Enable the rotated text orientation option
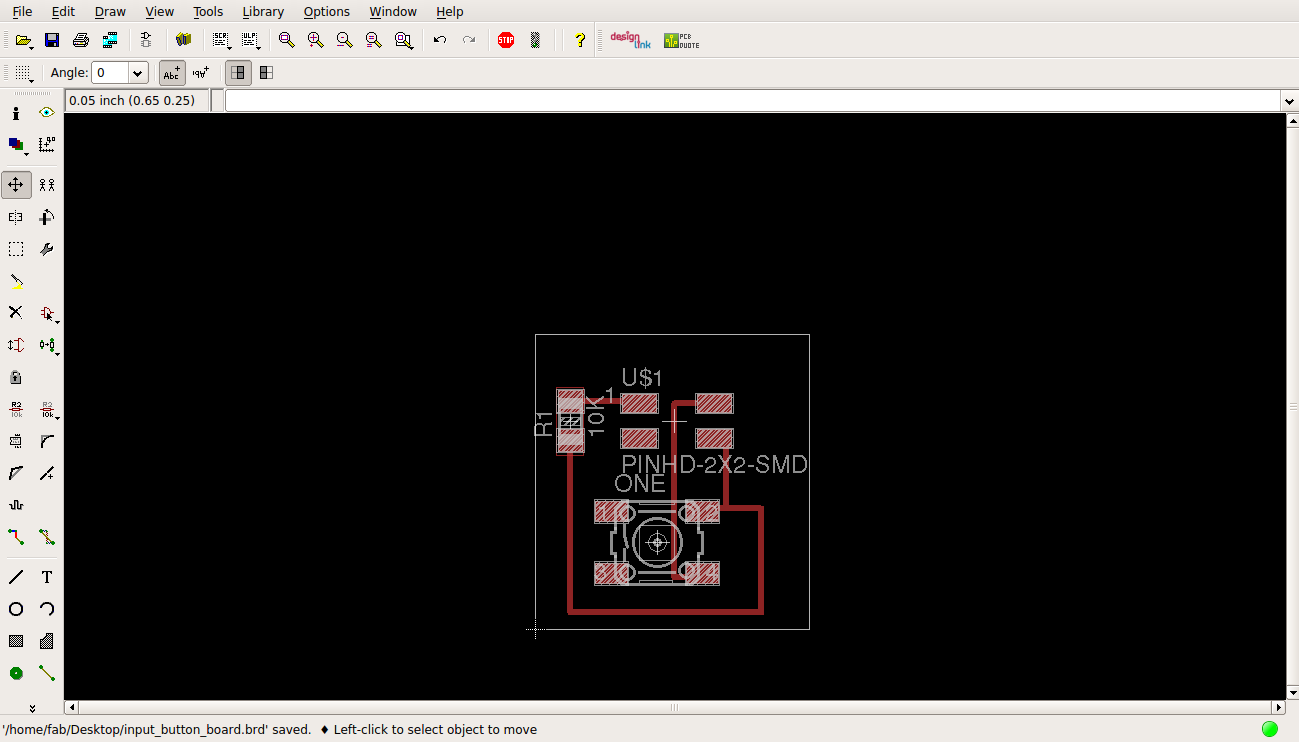Viewport: 1299px width, 742px height. [x=201, y=72]
